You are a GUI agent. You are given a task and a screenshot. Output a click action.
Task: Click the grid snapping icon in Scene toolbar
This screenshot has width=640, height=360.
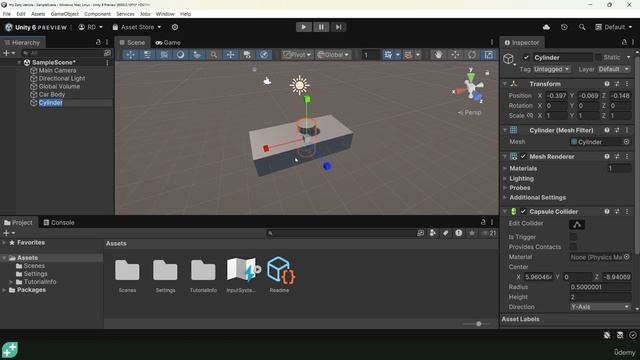click(x=388, y=55)
